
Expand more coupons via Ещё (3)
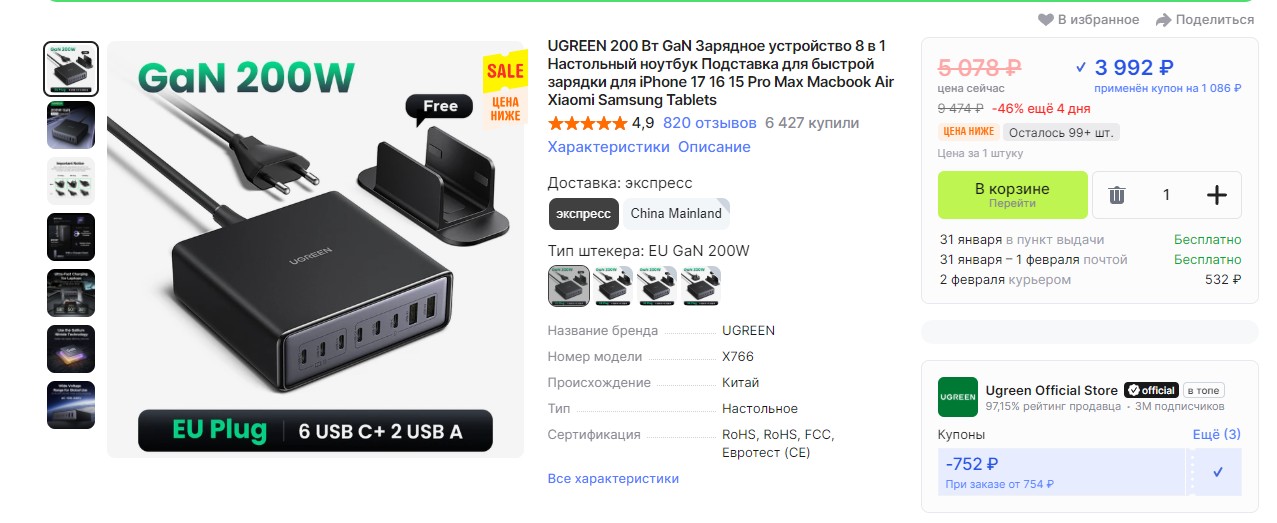[x=1217, y=434]
